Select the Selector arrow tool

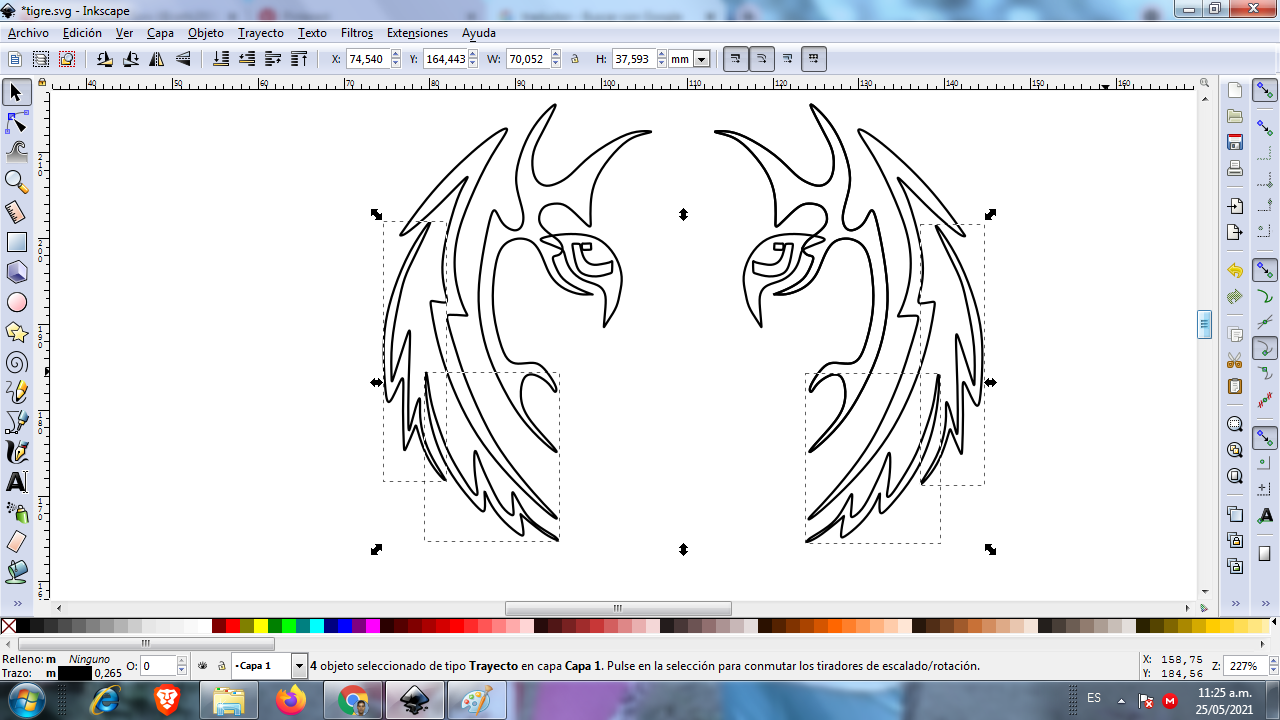pos(16,92)
